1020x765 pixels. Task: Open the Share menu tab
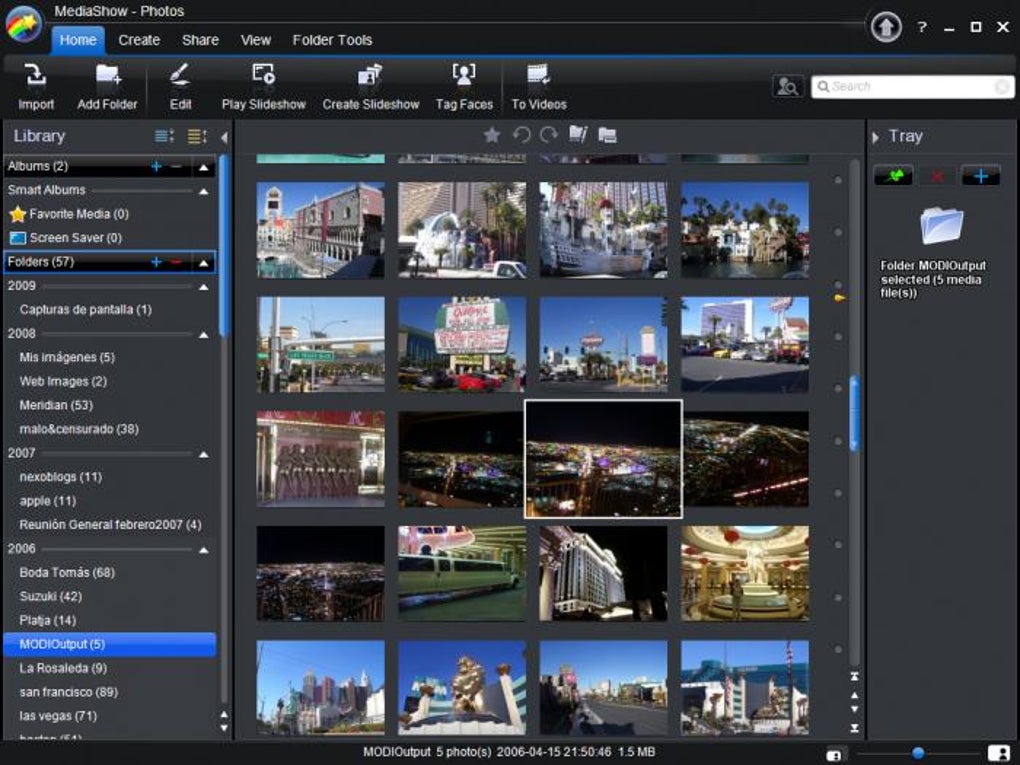tap(200, 40)
